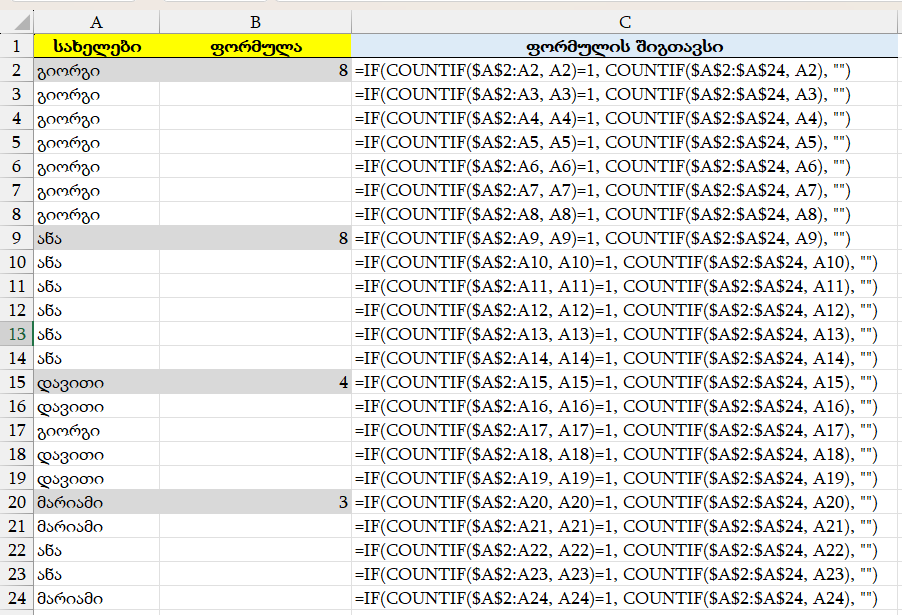Select column A header
Screen dimensions: 902x615
[95, 21]
